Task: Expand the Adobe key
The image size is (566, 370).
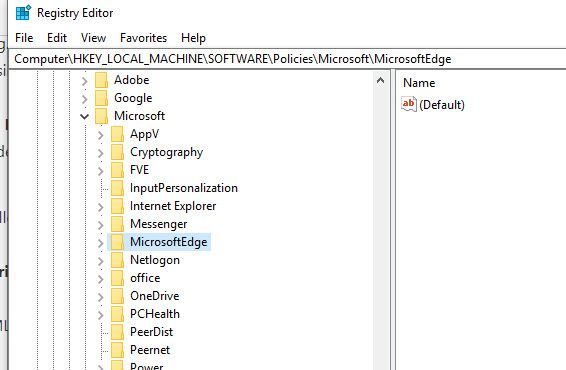Action: 84,81
